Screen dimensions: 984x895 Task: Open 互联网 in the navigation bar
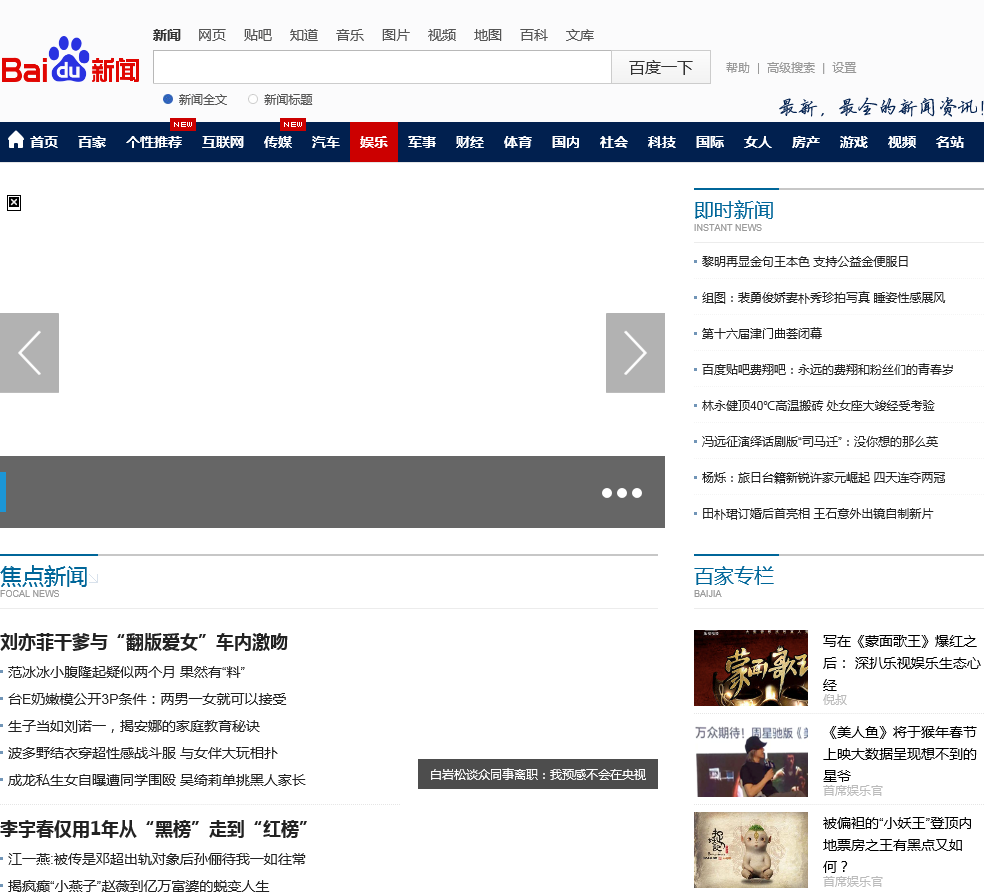pos(223,142)
